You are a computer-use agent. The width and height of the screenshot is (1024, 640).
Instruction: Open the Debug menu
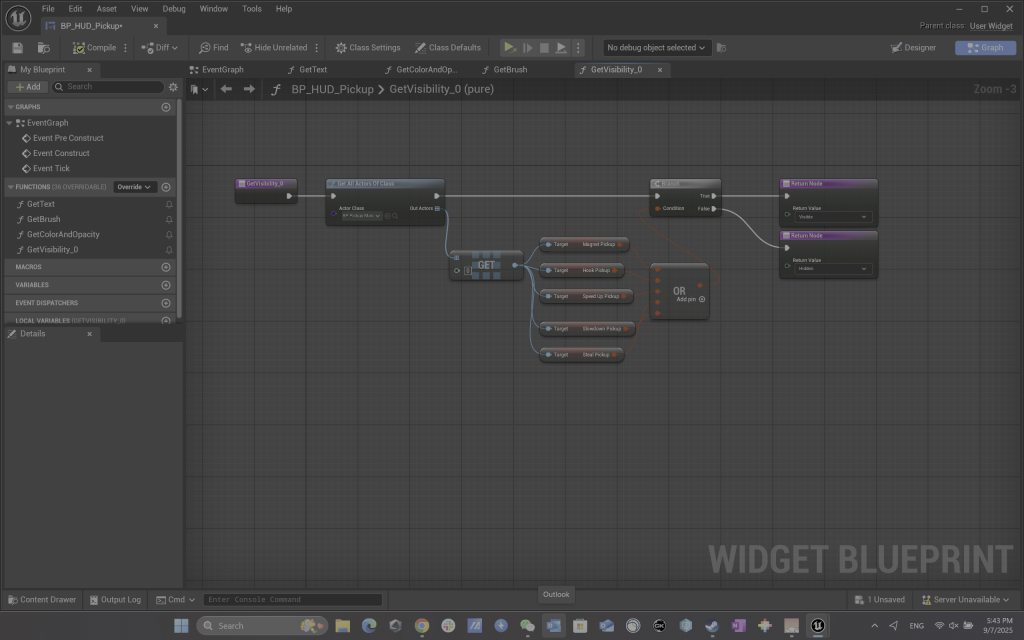point(174,8)
